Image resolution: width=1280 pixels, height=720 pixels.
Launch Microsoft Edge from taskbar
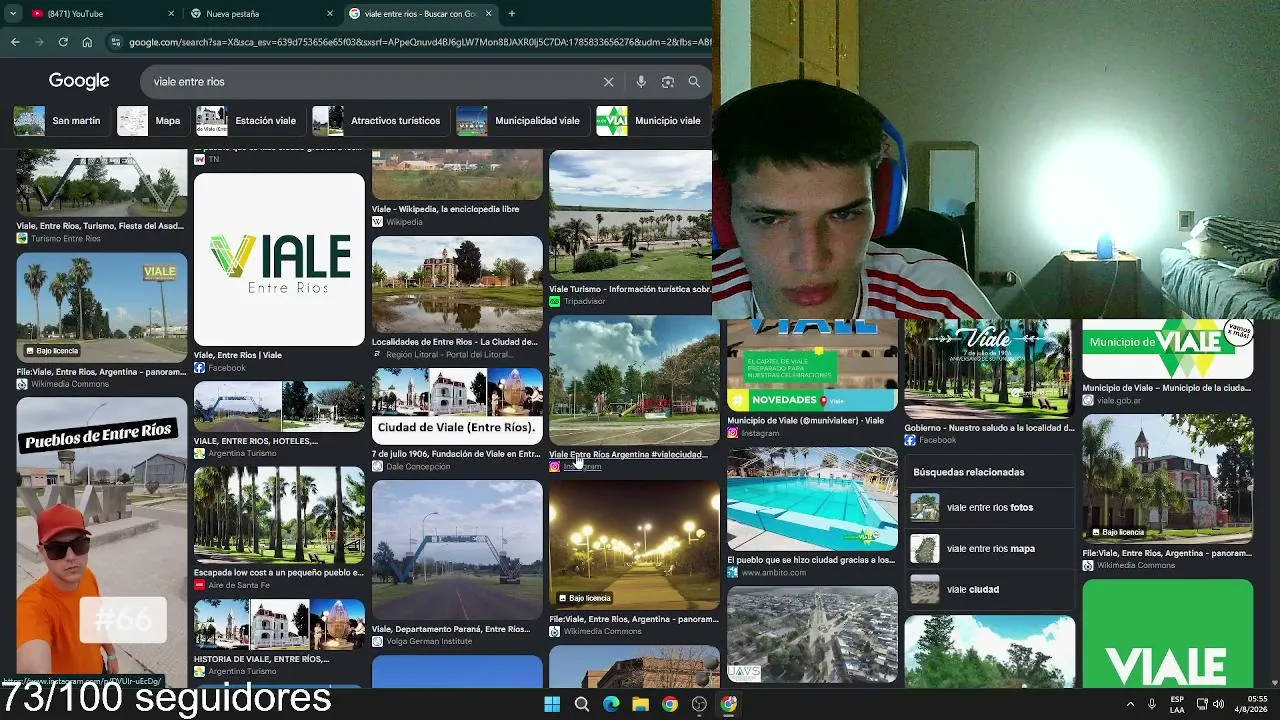(x=611, y=704)
